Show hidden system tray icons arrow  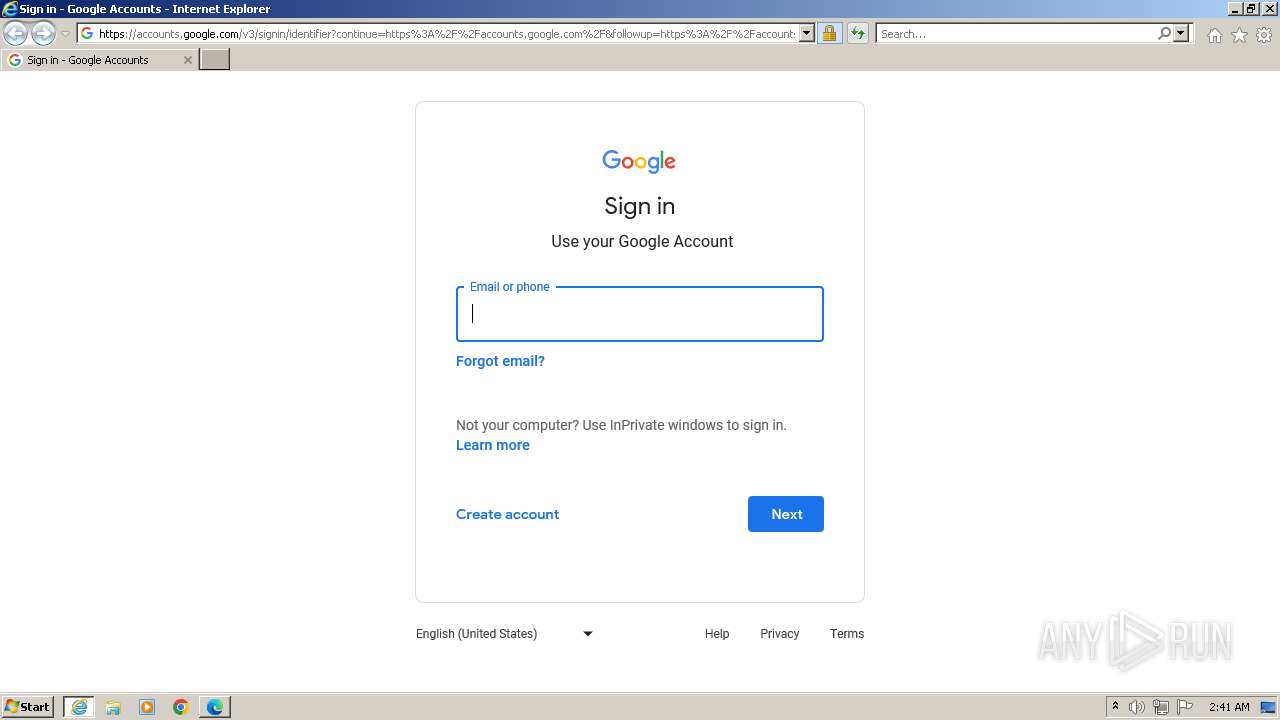(x=1116, y=707)
